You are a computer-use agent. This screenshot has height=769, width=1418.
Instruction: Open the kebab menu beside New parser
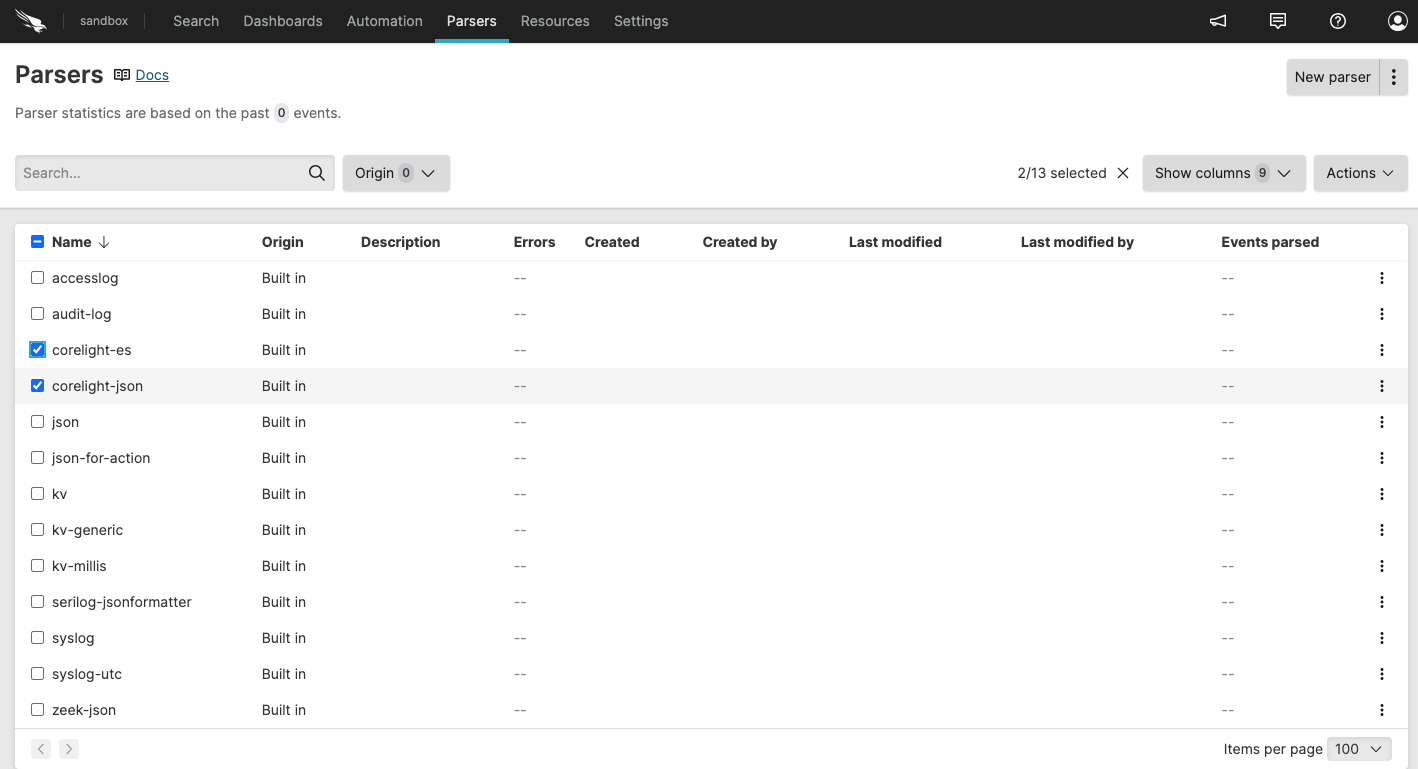[x=1394, y=76]
